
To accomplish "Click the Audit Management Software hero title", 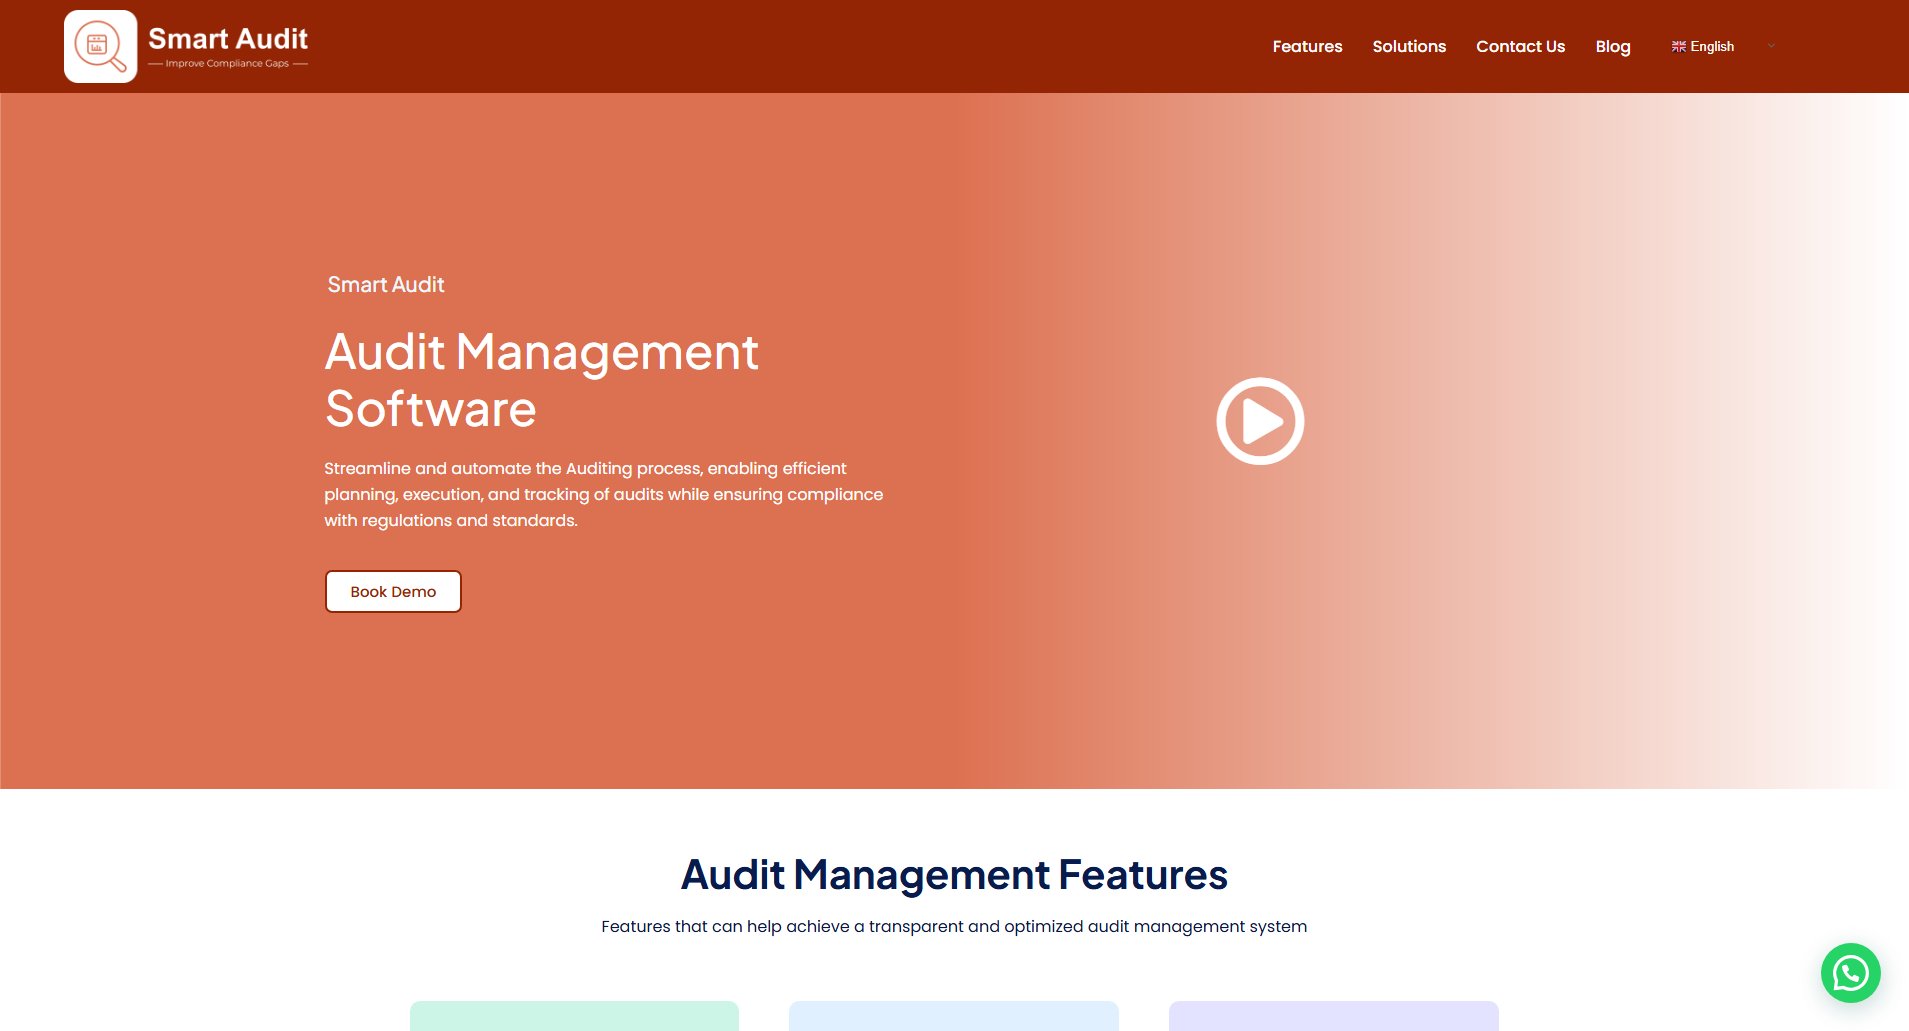I will click(541, 380).
